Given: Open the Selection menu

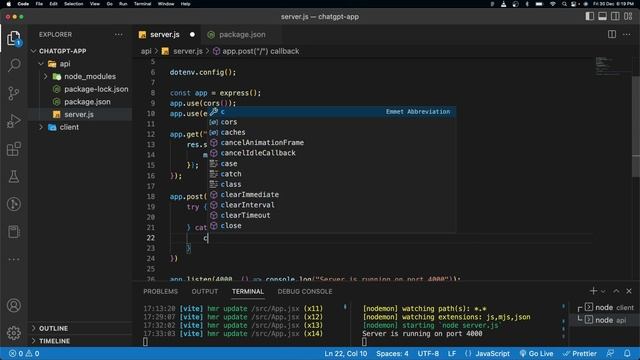Looking at the screenshot, I should click(73, 4).
